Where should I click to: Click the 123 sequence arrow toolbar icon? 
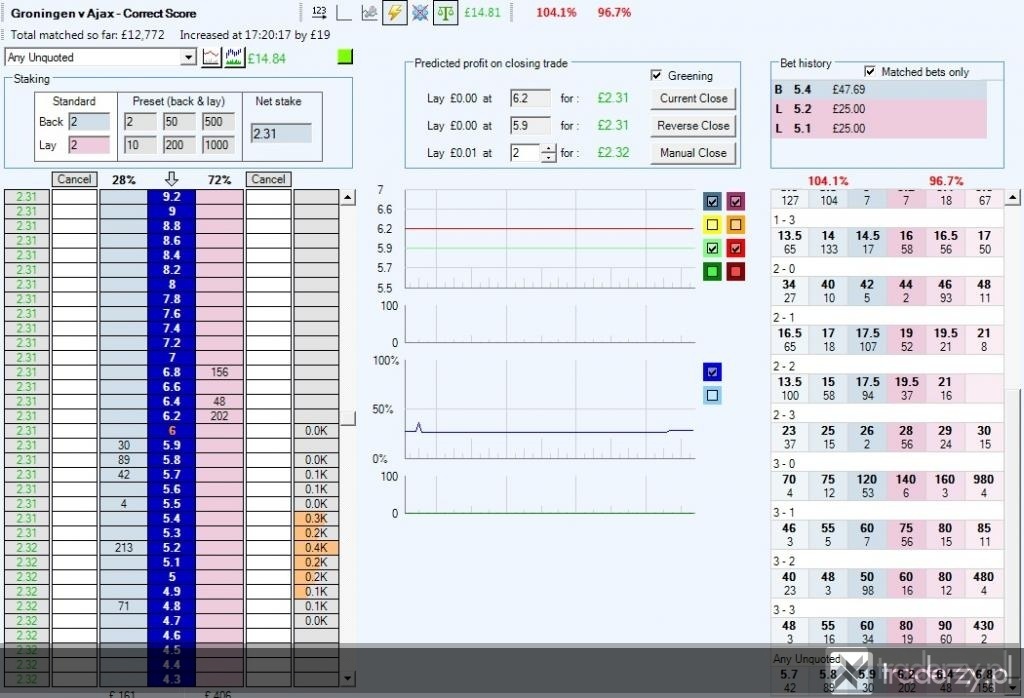(319, 12)
